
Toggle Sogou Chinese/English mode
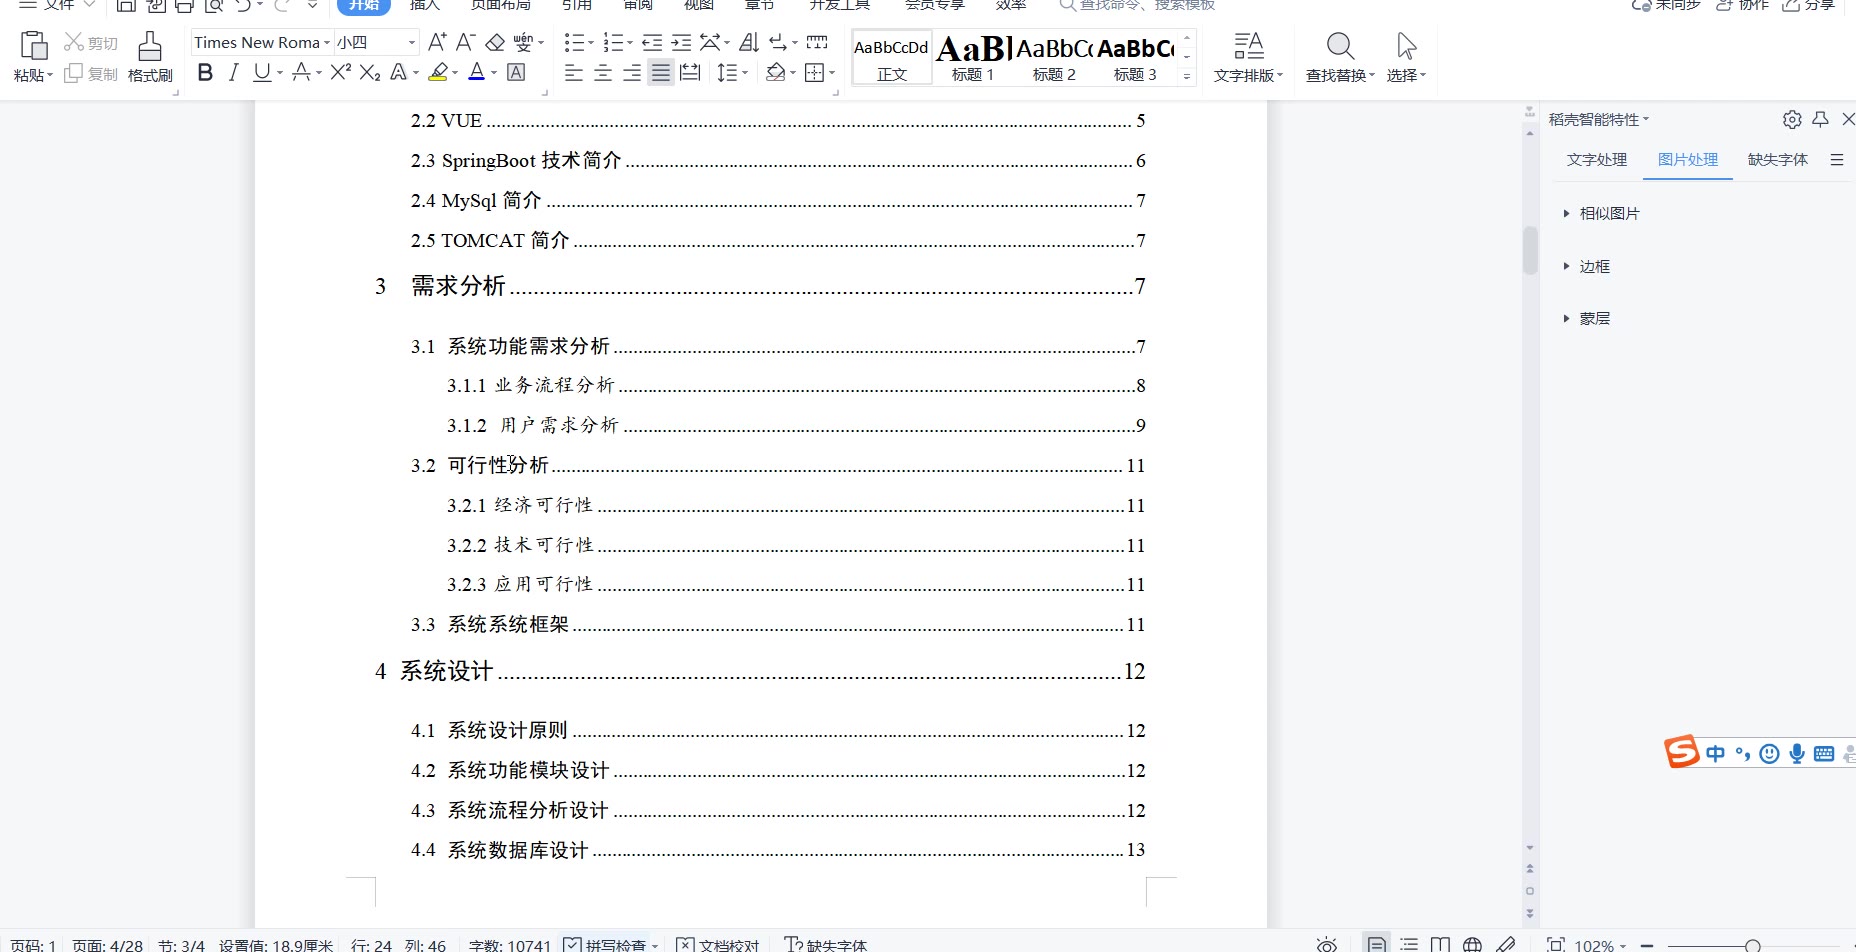pos(1716,754)
